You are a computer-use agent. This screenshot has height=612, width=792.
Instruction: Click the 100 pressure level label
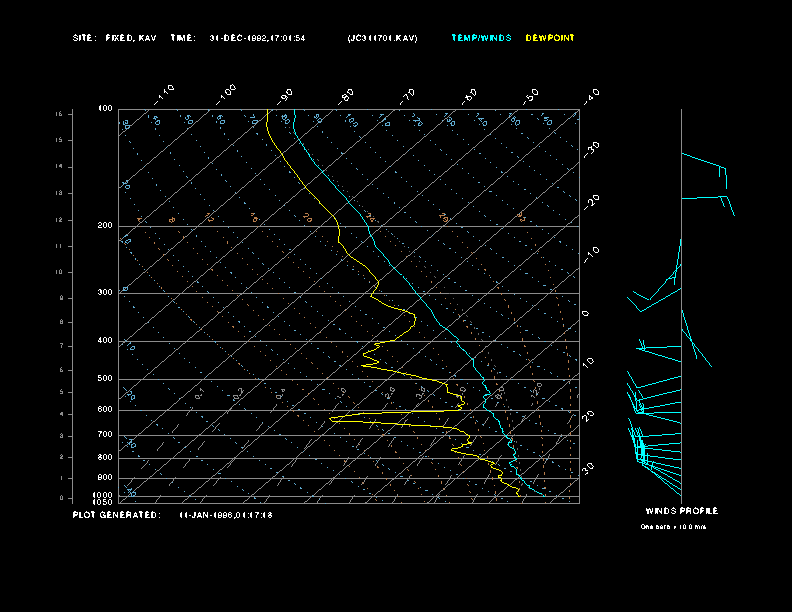click(x=105, y=108)
